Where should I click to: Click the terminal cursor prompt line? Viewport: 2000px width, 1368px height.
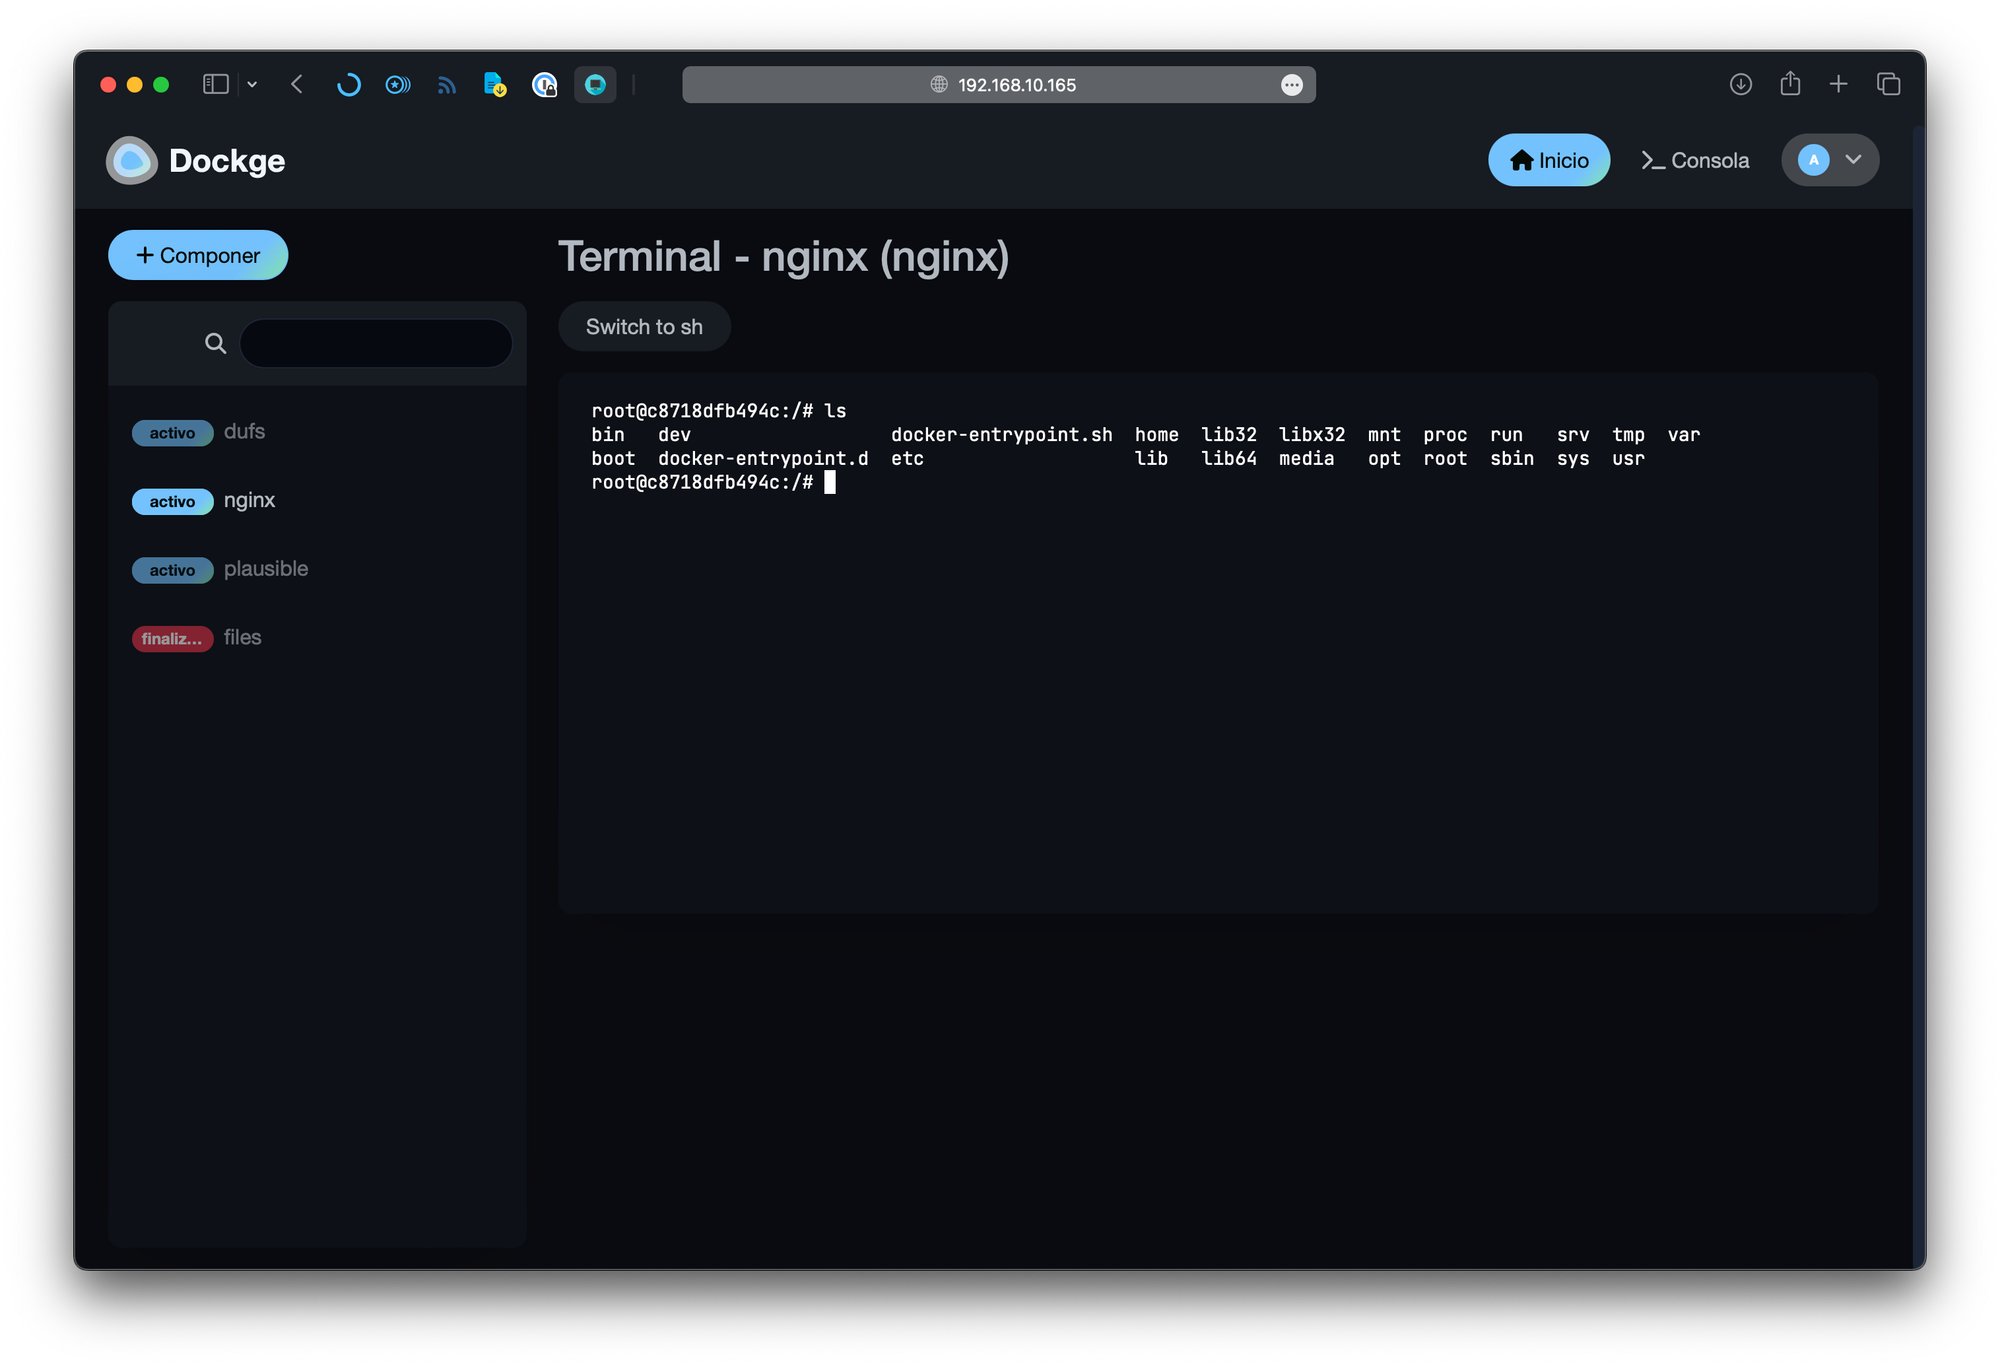click(713, 483)
